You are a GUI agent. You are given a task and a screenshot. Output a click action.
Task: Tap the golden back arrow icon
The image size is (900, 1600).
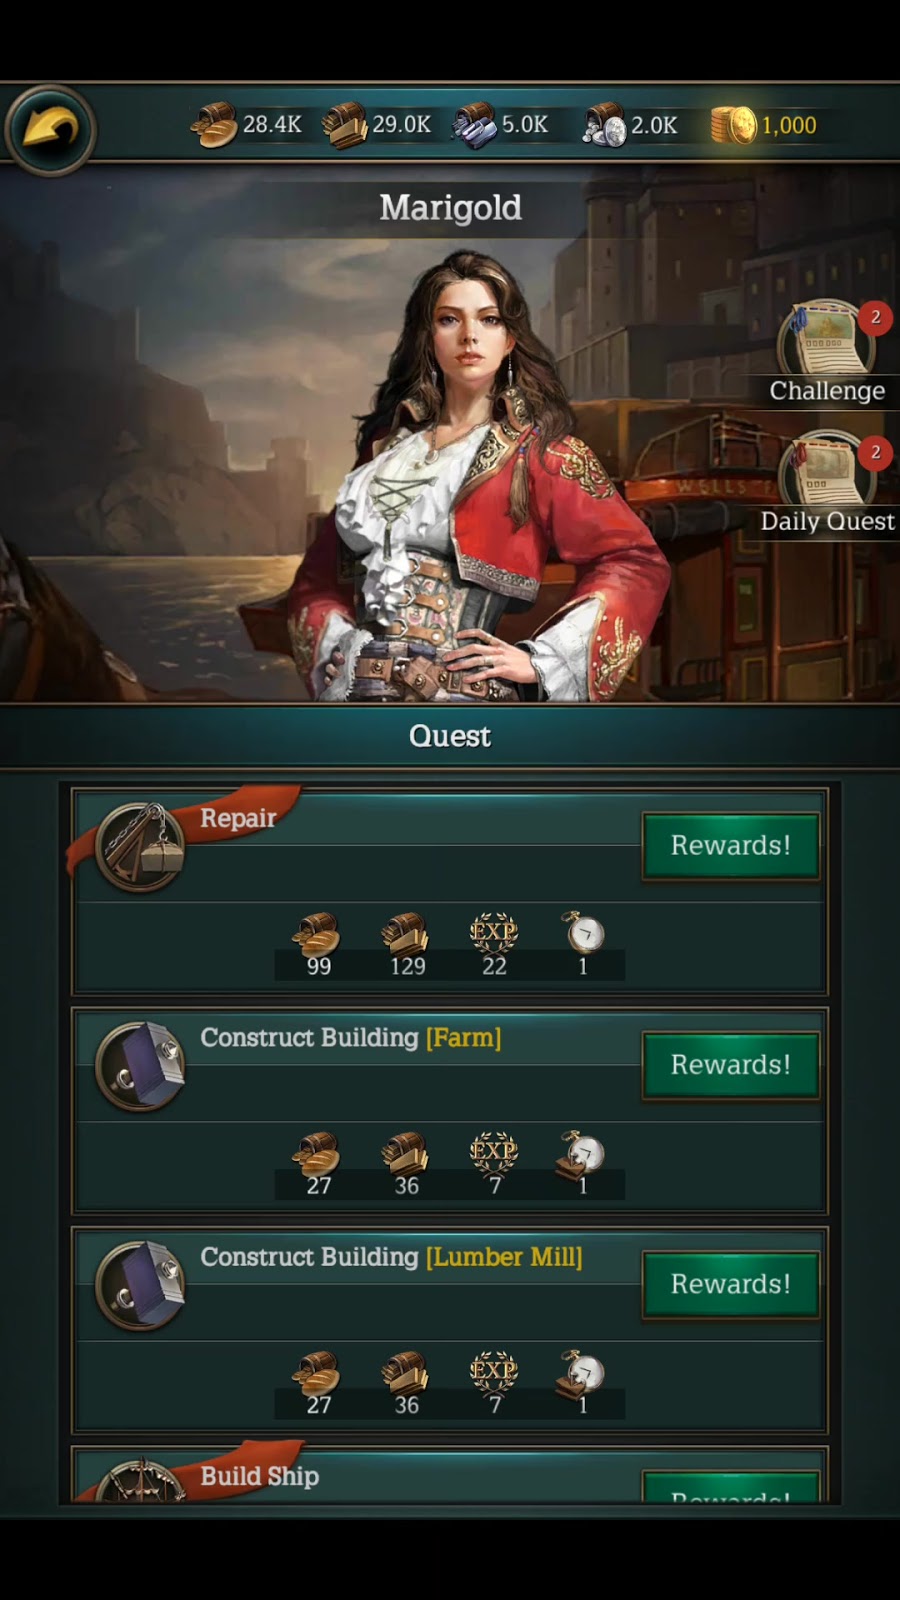pyautogui.click(x=50, y=128)
